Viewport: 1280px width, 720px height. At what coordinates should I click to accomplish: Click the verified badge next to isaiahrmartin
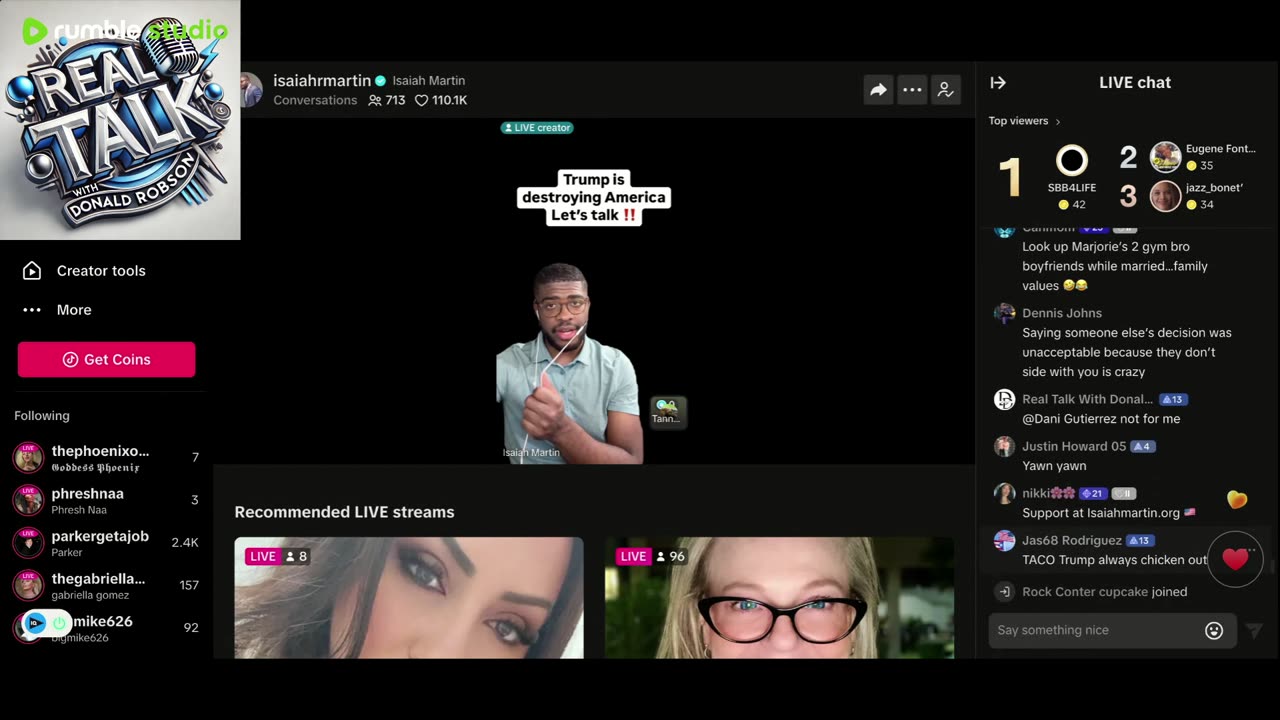click(380, 81)
